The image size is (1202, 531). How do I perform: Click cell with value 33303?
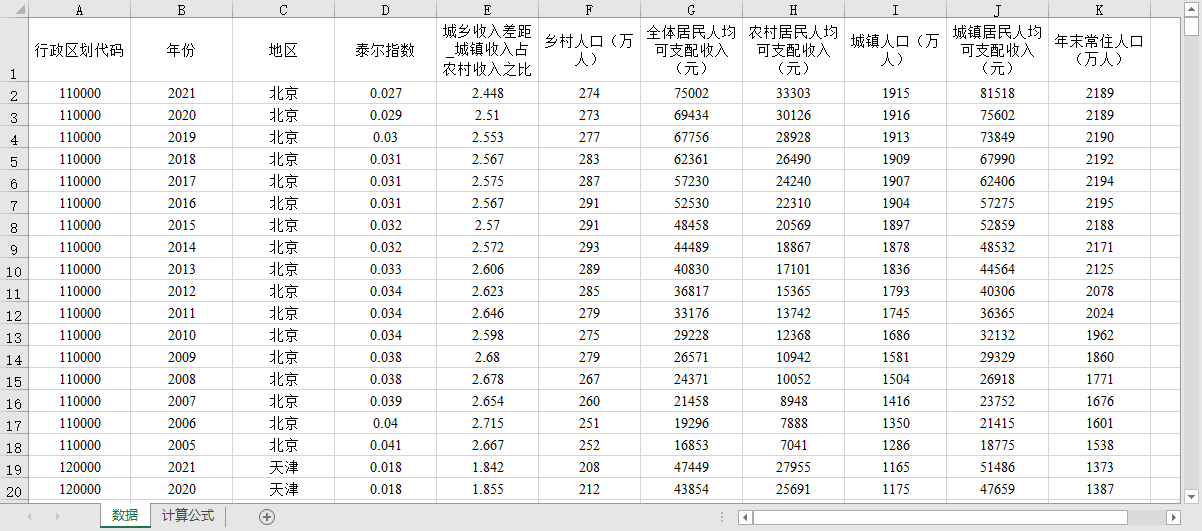[x=793, y=94]
